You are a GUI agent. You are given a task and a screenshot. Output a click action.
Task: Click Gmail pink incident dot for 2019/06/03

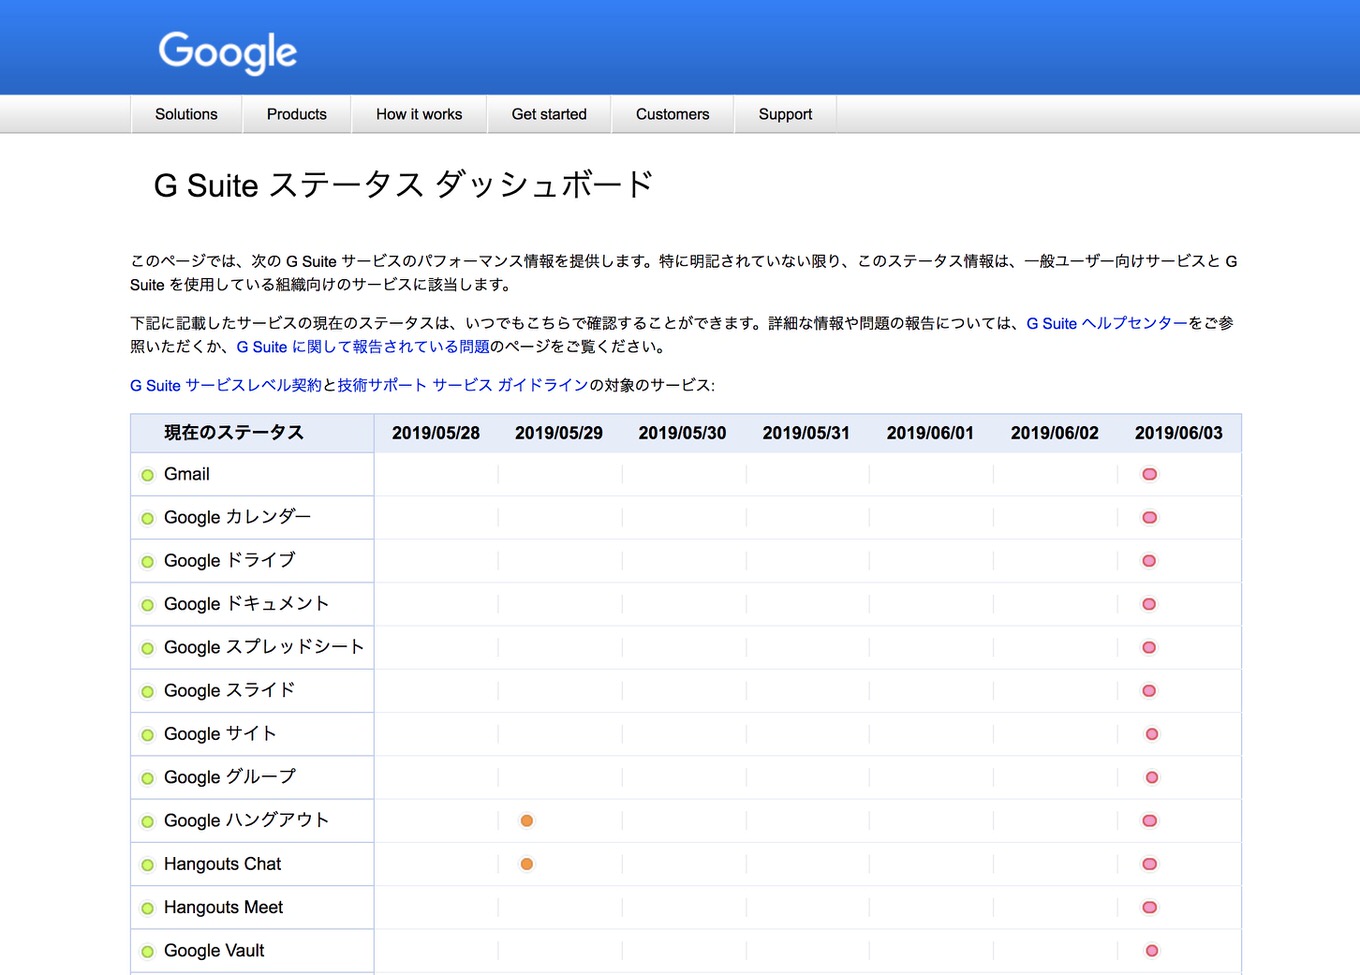[x=1150, y=474]
